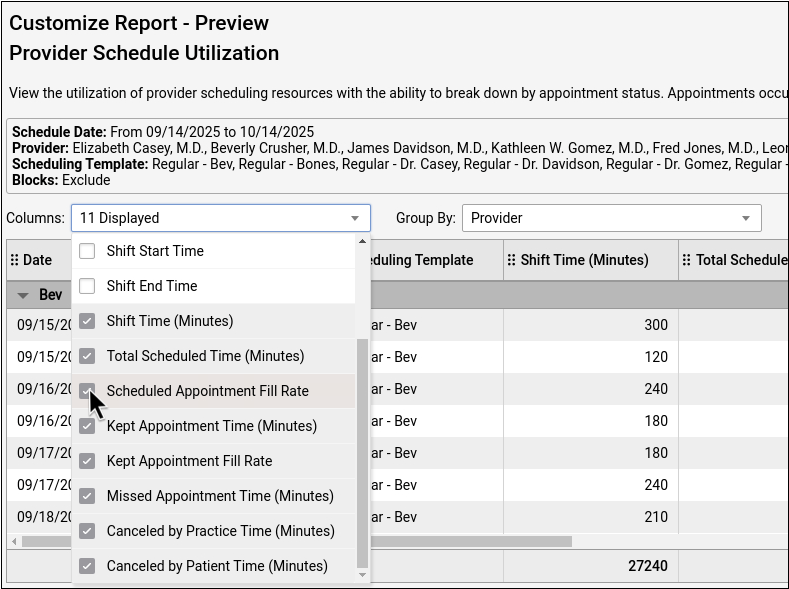Screen dimensions: 789x589
Task: Click left arrow of horizontal table scrollbar
Action: (x=13, y=541)
